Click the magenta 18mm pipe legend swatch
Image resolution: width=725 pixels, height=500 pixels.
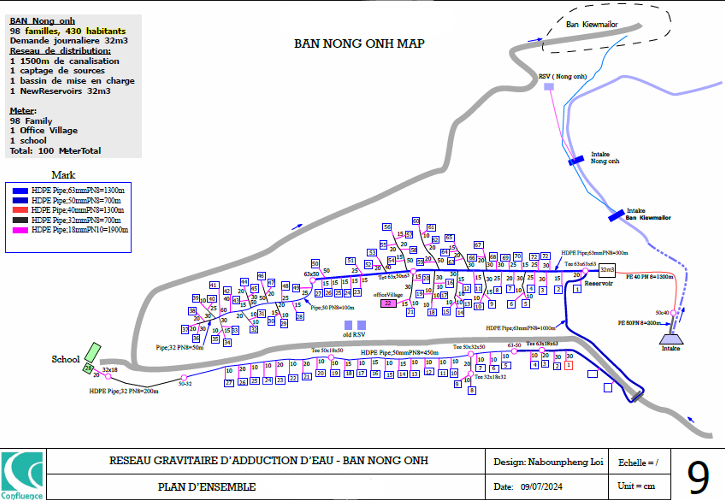coord(18,230)
